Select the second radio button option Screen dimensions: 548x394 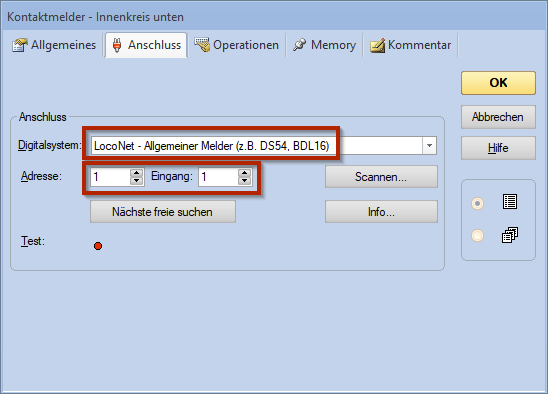pyautogui.click(x=477, y=235)
